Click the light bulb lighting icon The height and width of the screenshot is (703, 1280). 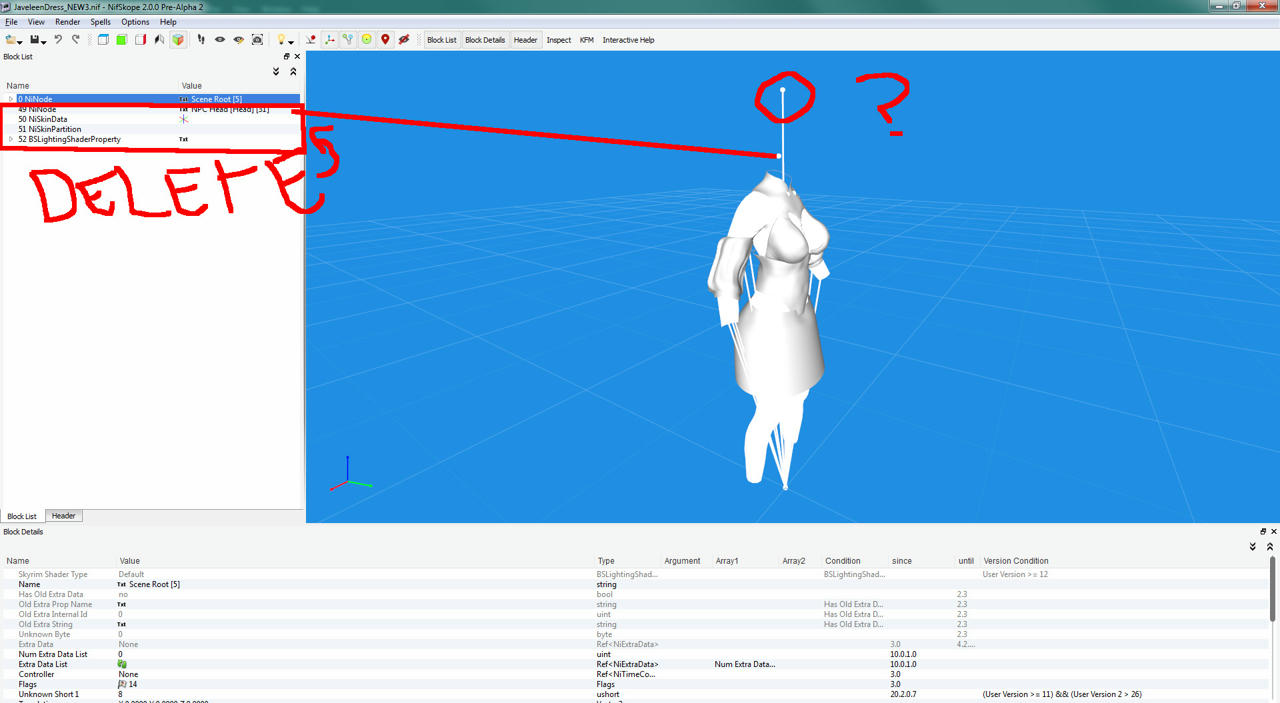tap(282, 40)
